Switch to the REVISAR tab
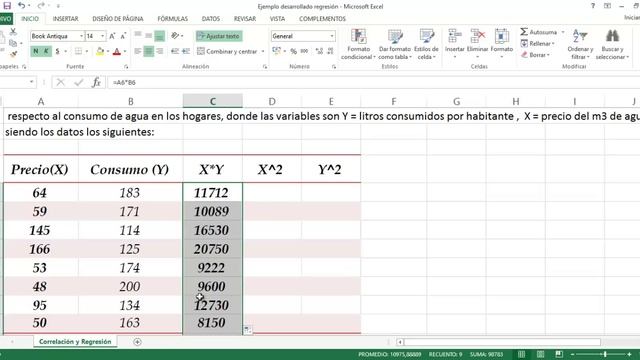Viewport: 640px width, 360px height. pyautogui.click(x=244, y=19)
